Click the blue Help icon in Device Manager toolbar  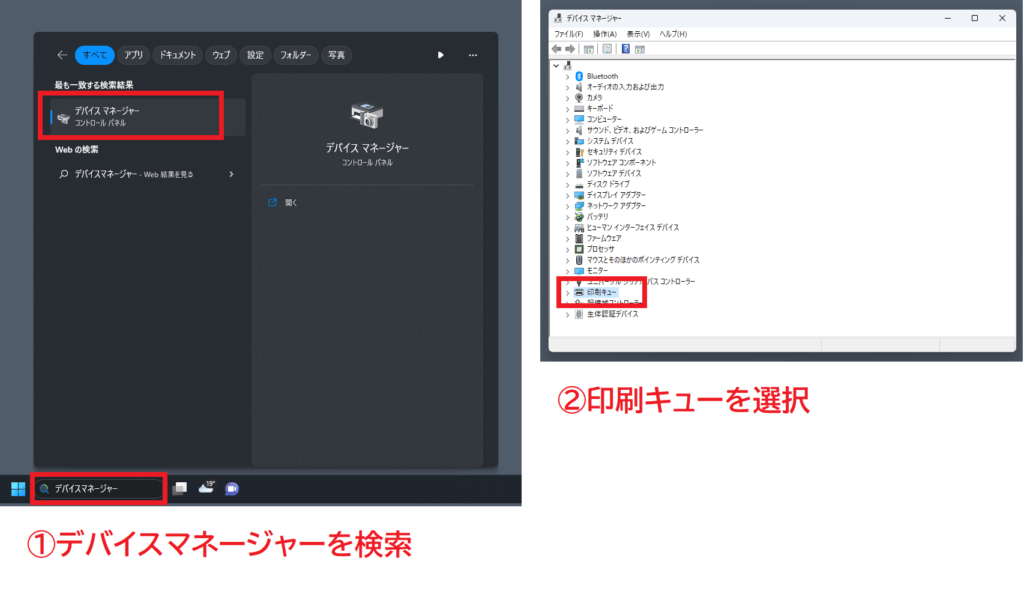[626, 49]
